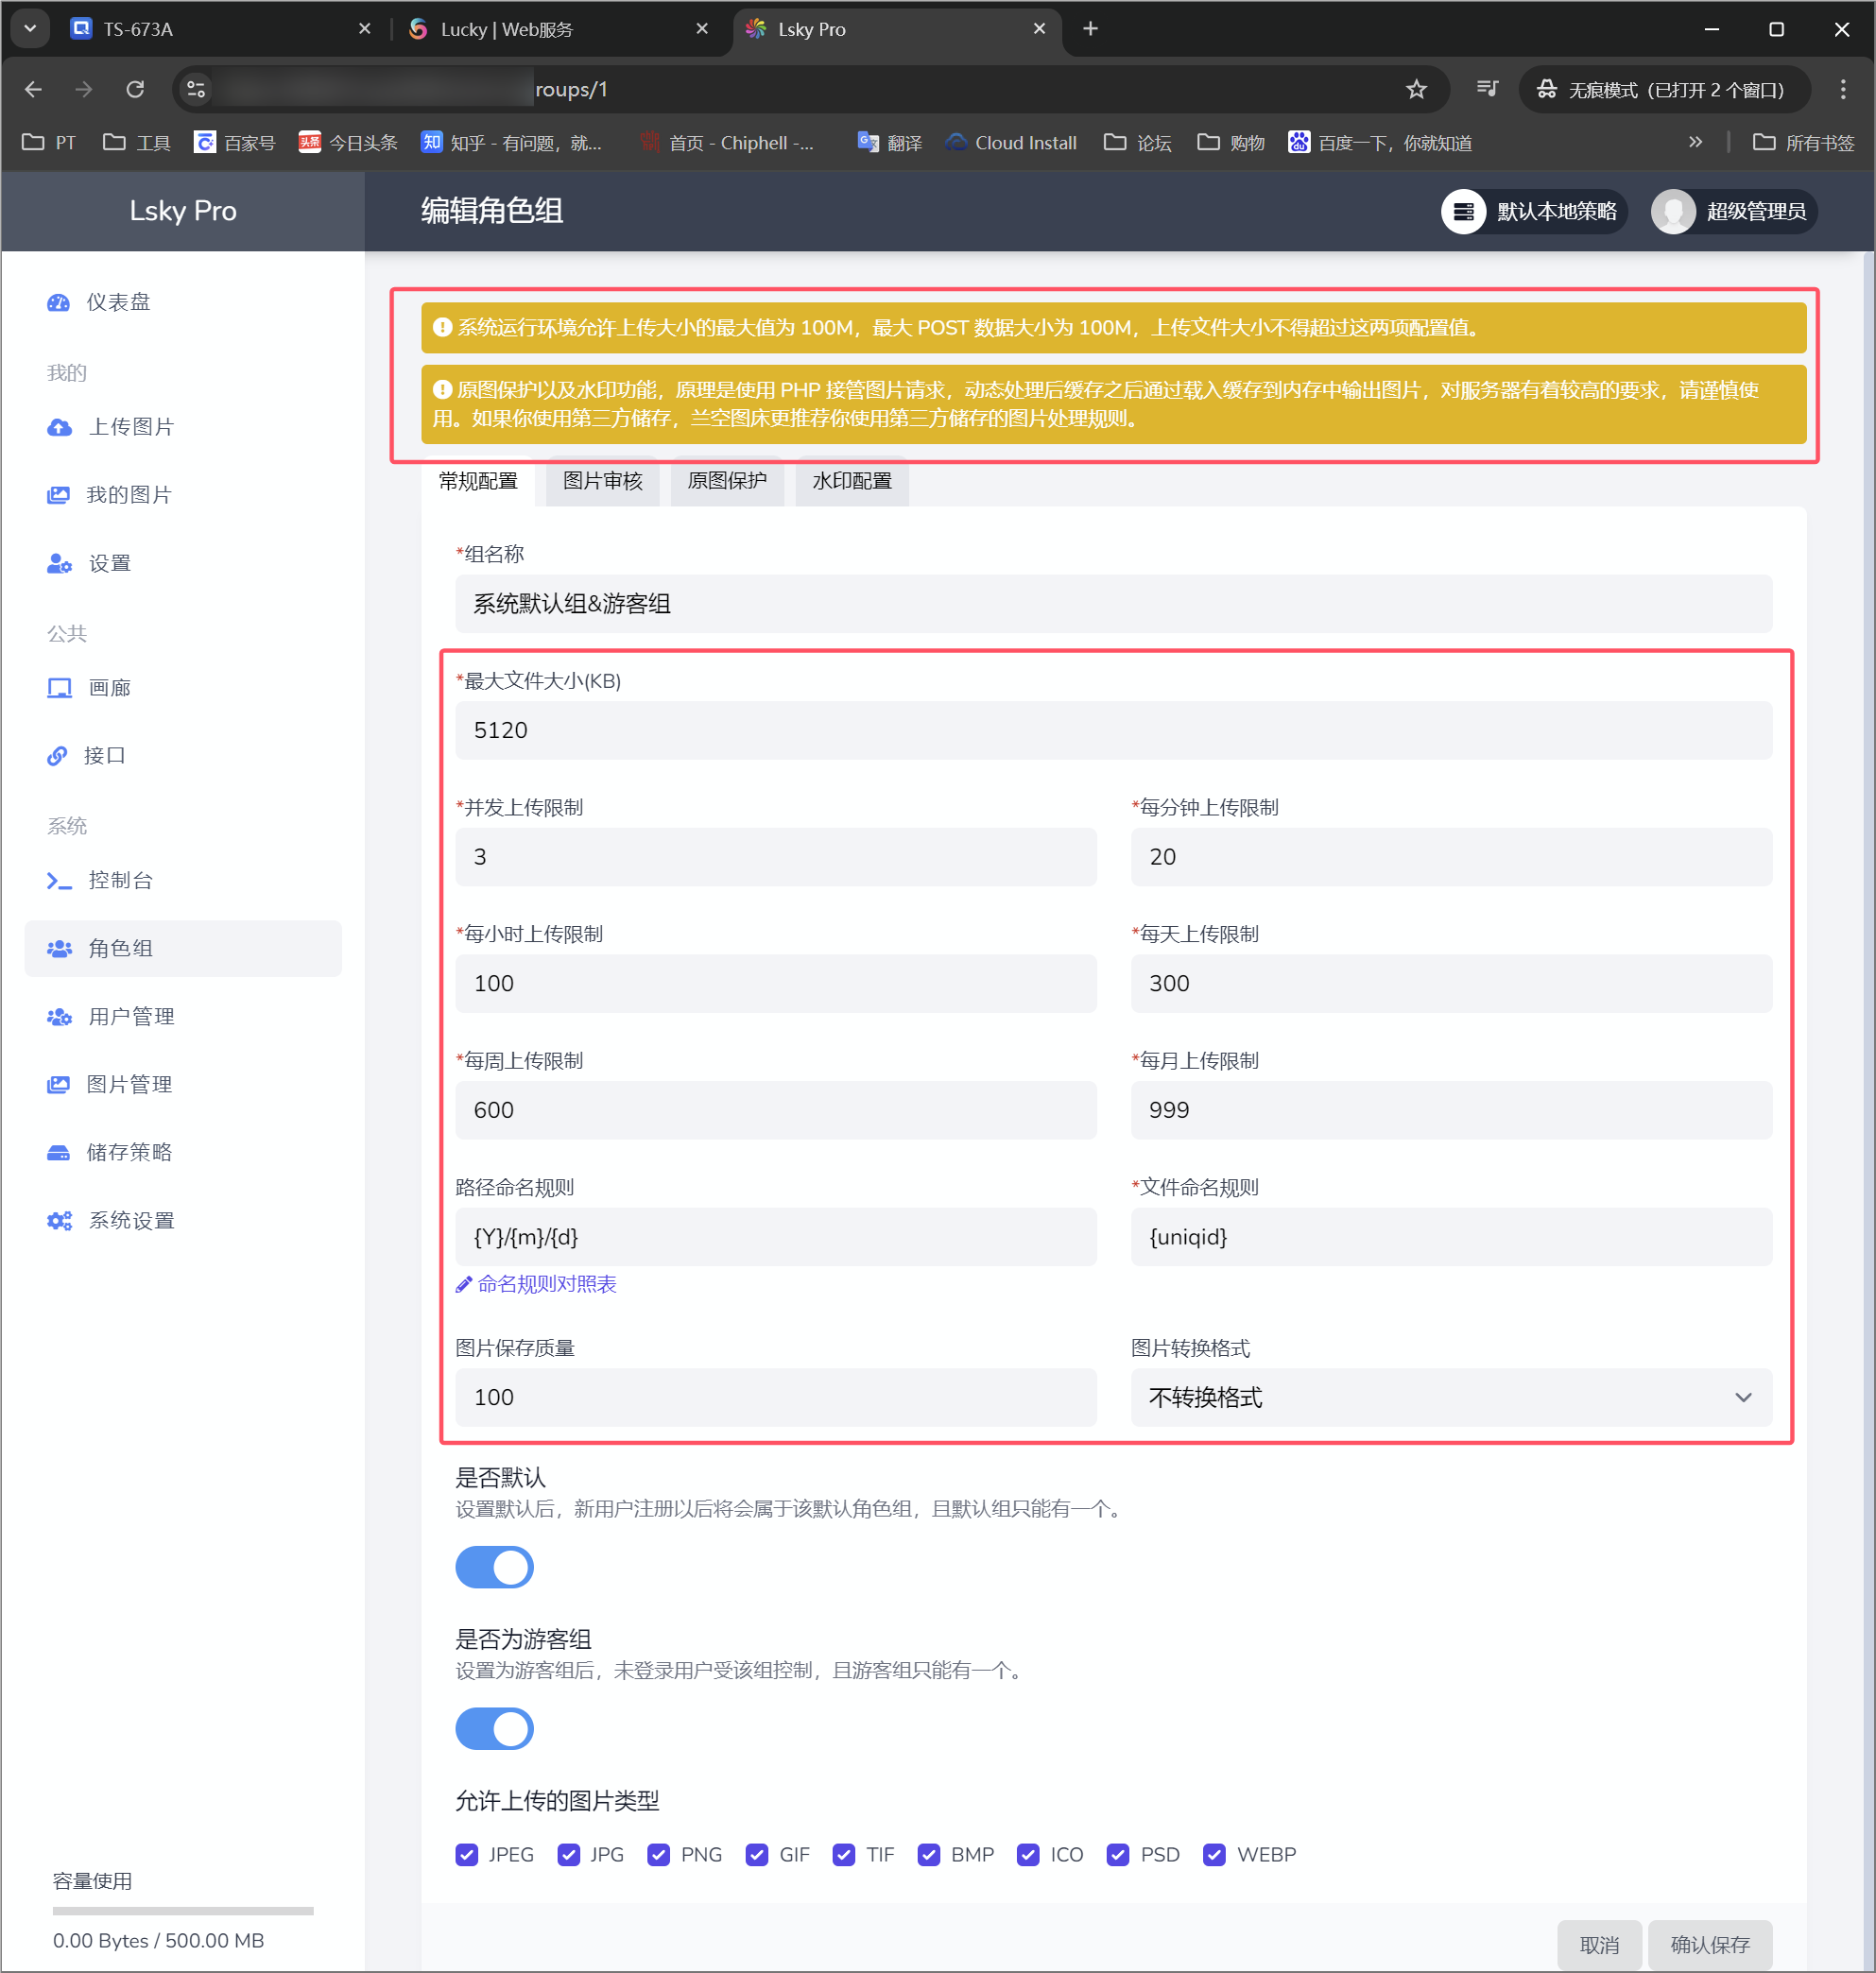Click the 组名称 input field
Screen dimensions: 1876x1973
(x=1113, y=604)
